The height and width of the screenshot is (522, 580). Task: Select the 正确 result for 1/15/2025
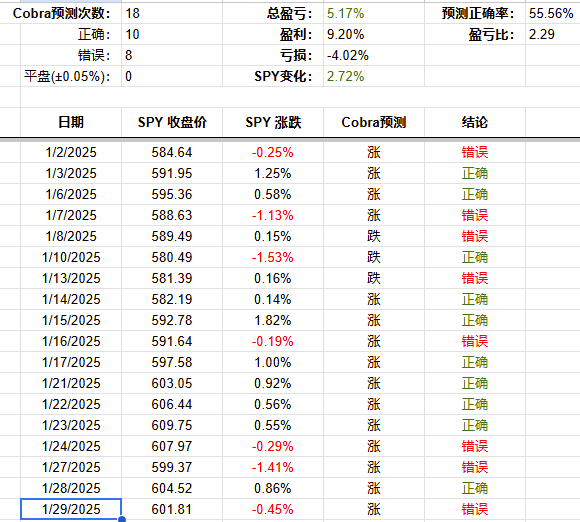pos(475,320)
